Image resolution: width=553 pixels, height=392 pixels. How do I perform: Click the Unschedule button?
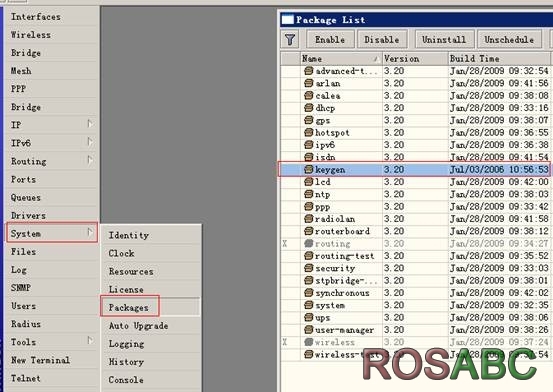pos(509,39)
